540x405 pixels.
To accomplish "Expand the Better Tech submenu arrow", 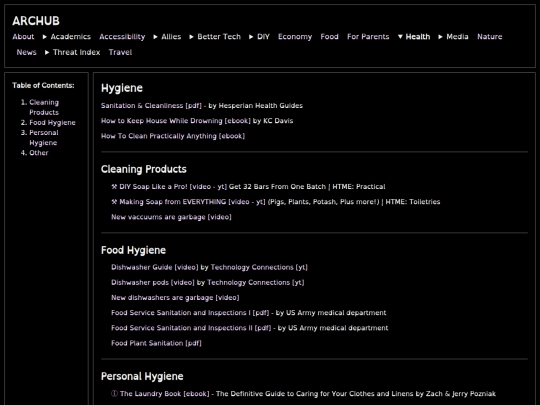I will tap(191, 37).
